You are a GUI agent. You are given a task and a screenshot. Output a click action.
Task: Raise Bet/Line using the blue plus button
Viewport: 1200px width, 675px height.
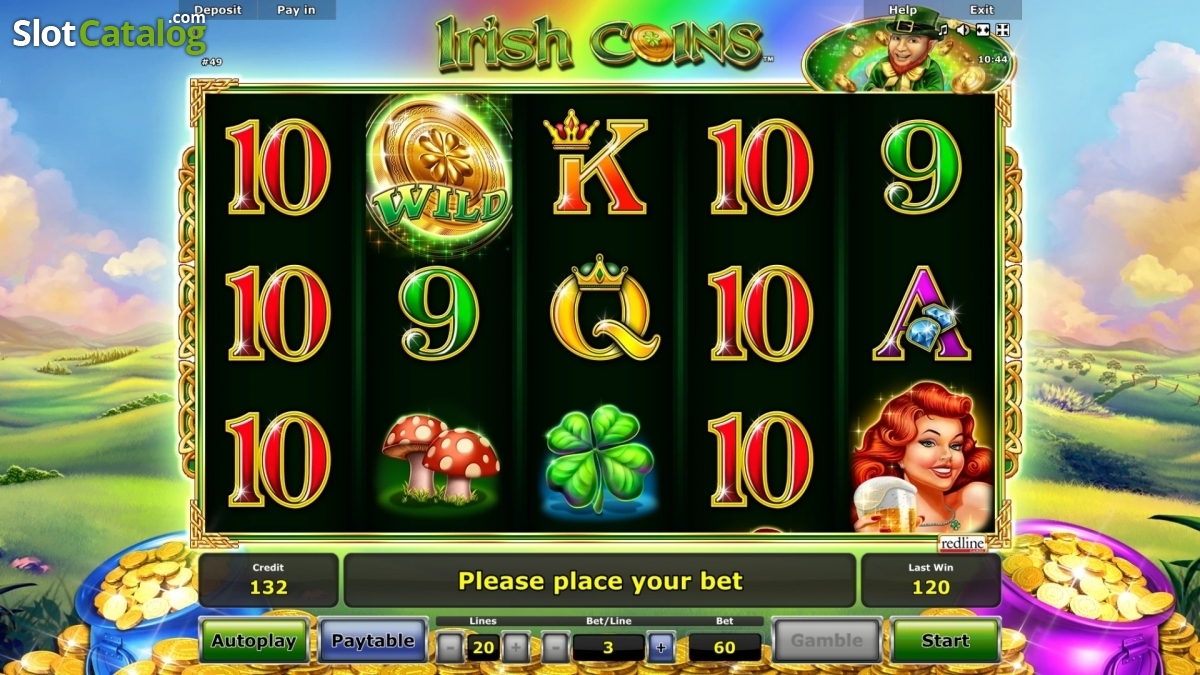(661, 647)
